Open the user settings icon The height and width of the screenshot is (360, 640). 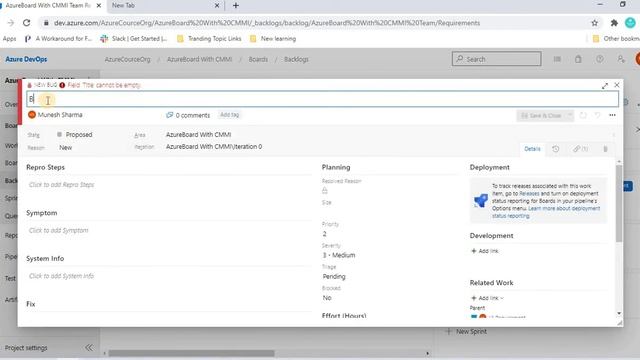coord(621,59)
